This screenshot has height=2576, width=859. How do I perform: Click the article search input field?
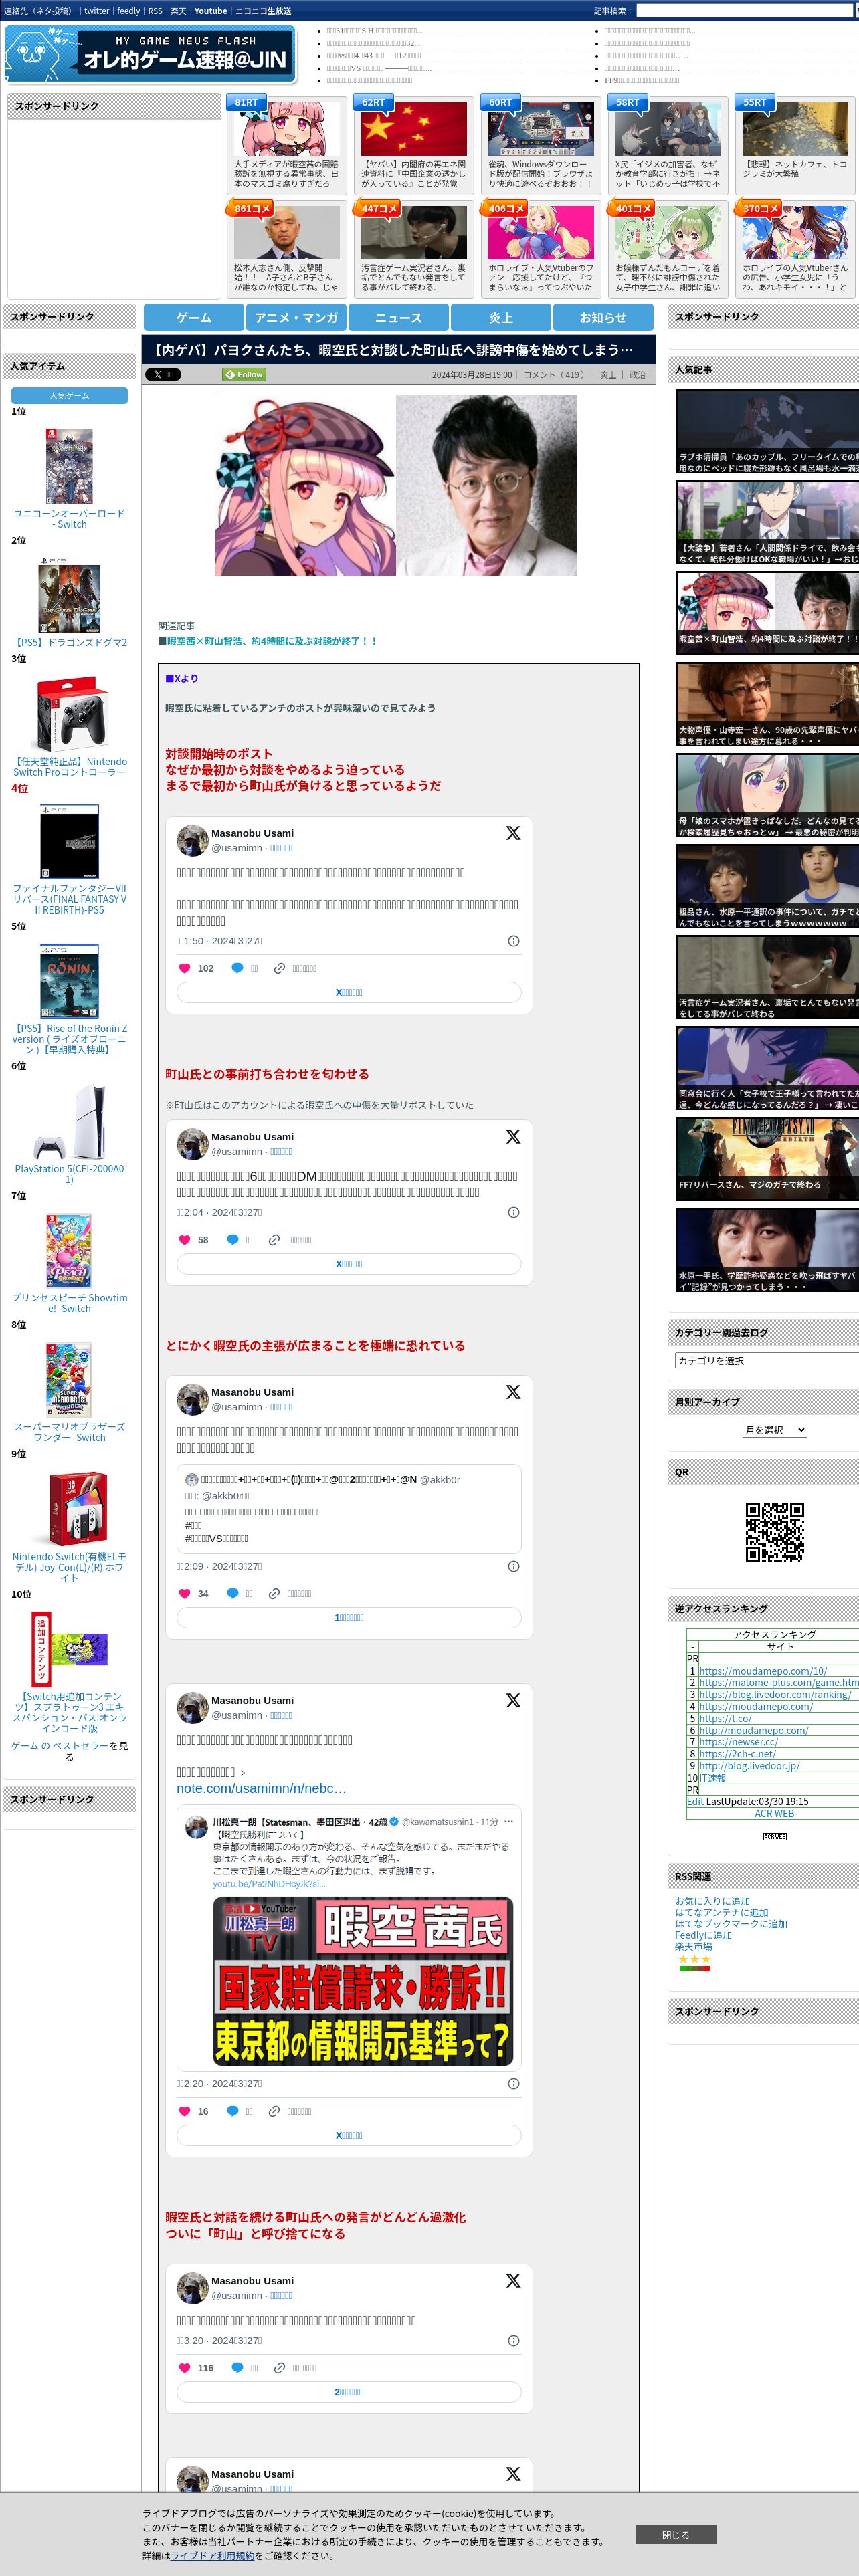pos(745,11)
